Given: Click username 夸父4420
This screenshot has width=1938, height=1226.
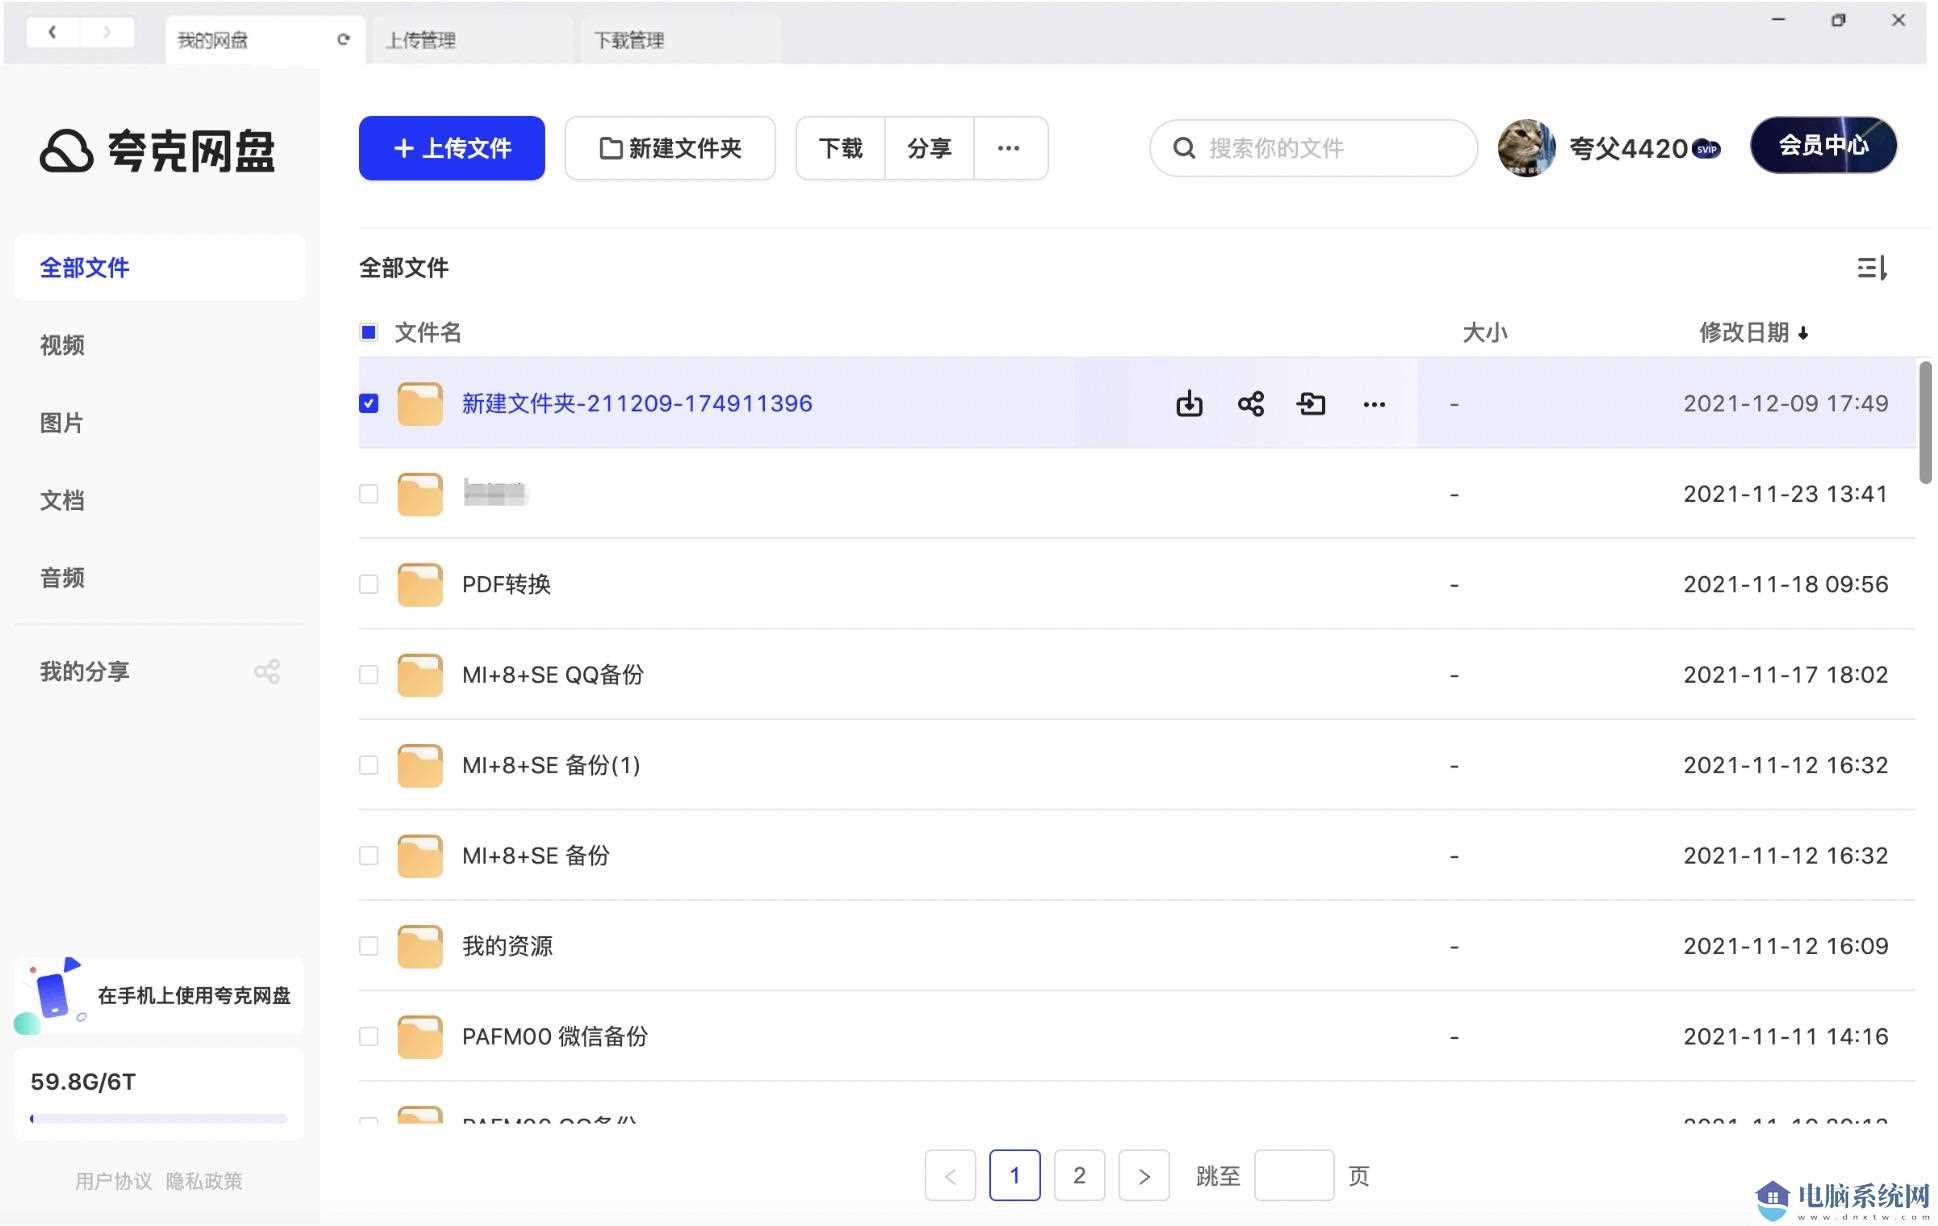Looking at the screenshot, I should point(1628,149).
